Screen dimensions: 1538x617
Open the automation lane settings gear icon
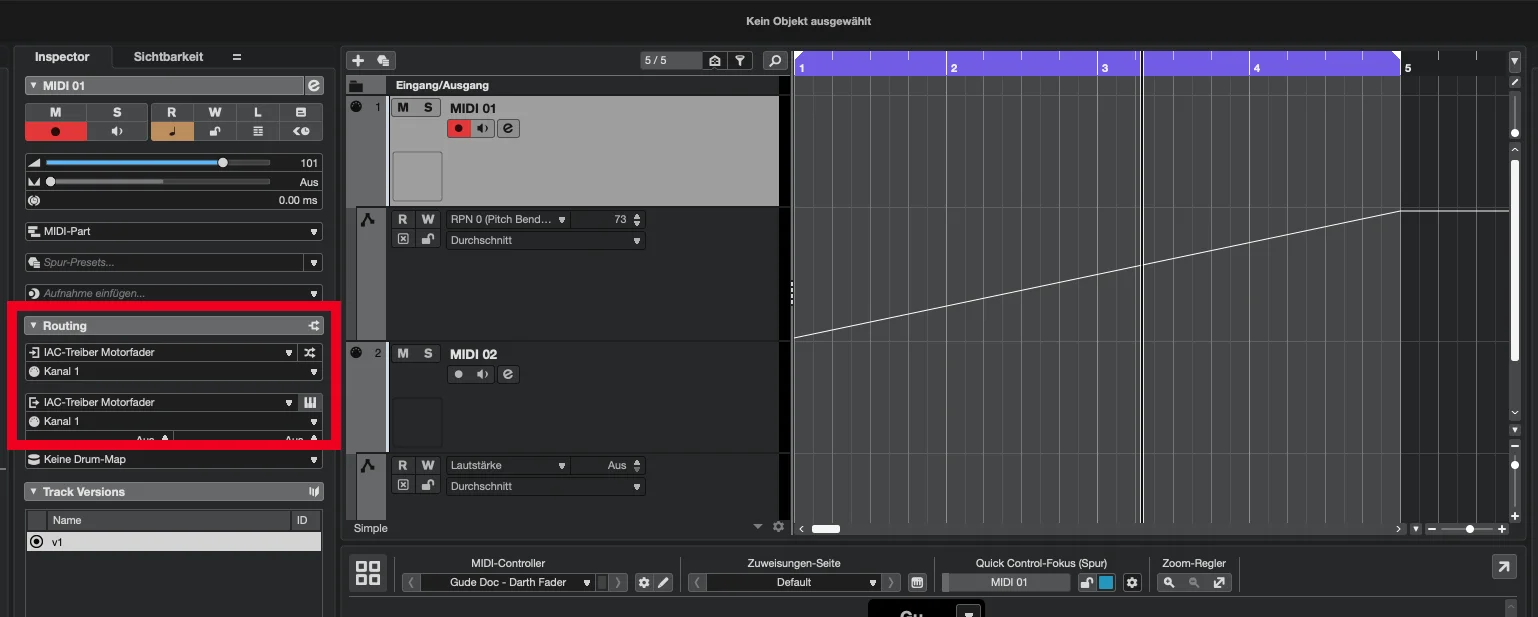click(779, 526)
